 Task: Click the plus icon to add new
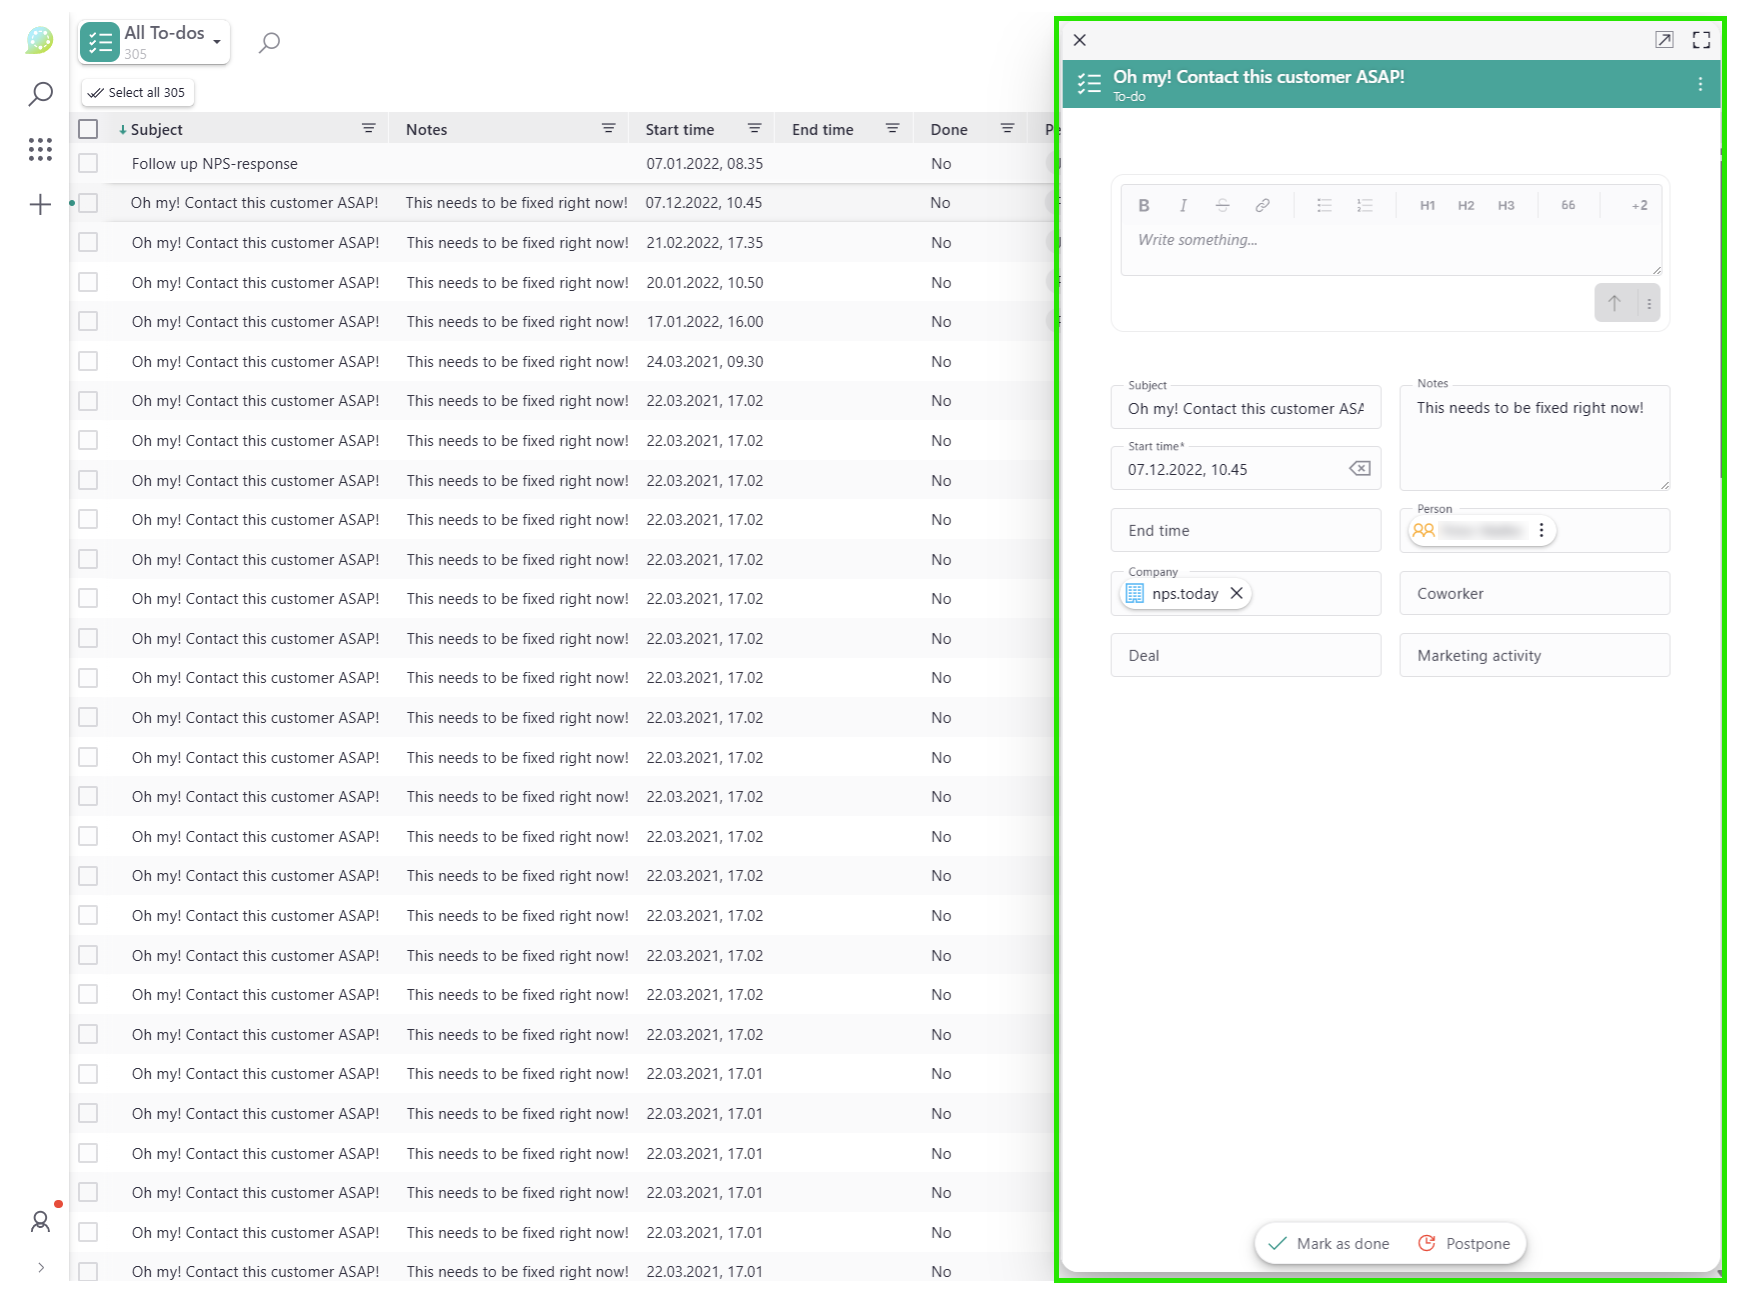40,205
